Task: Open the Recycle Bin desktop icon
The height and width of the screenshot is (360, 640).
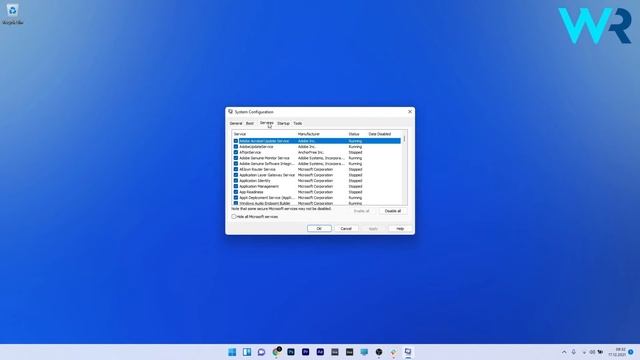Action: click(12, 13)
